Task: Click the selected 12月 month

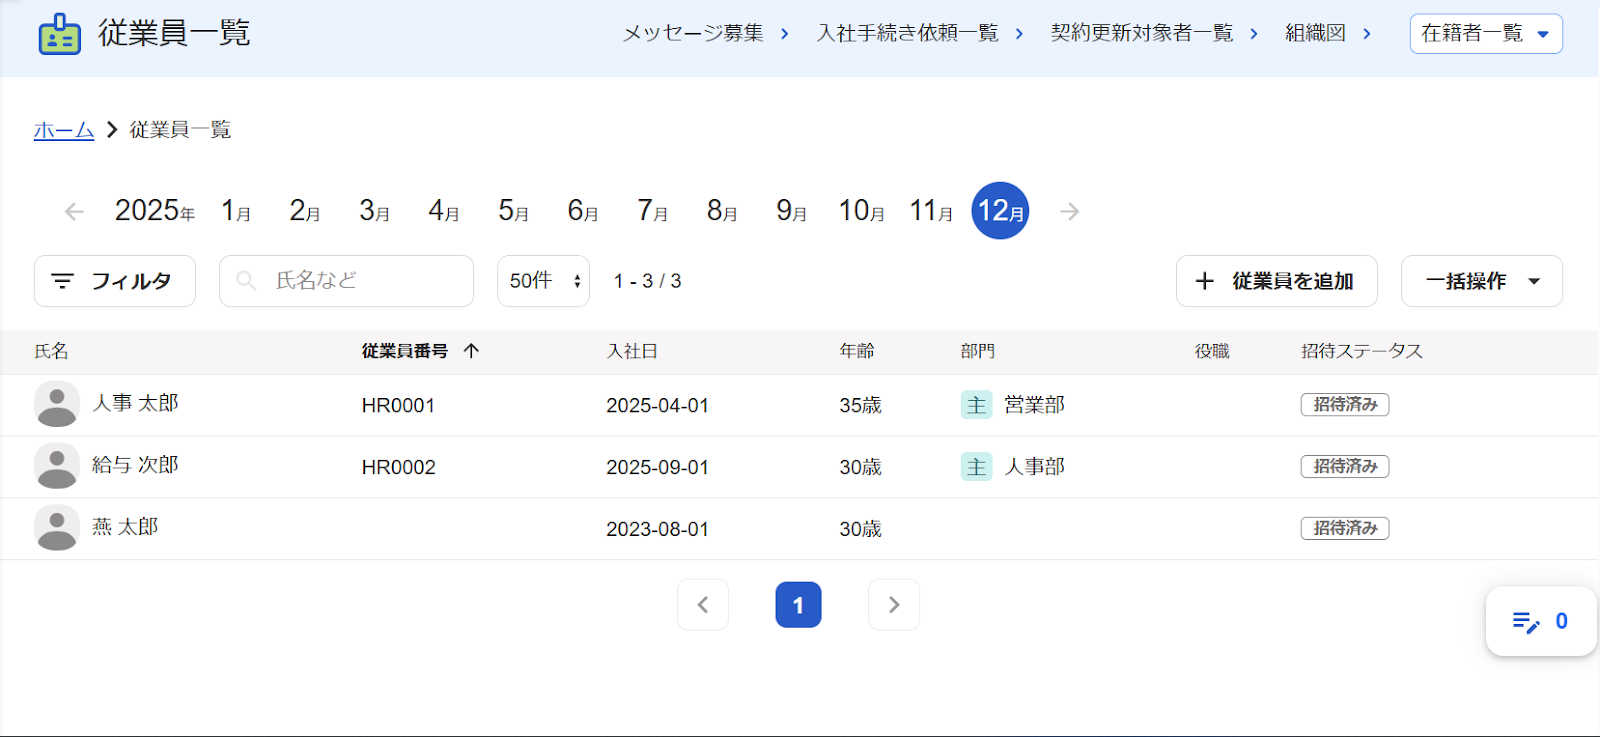Action: coord(1000,211)
